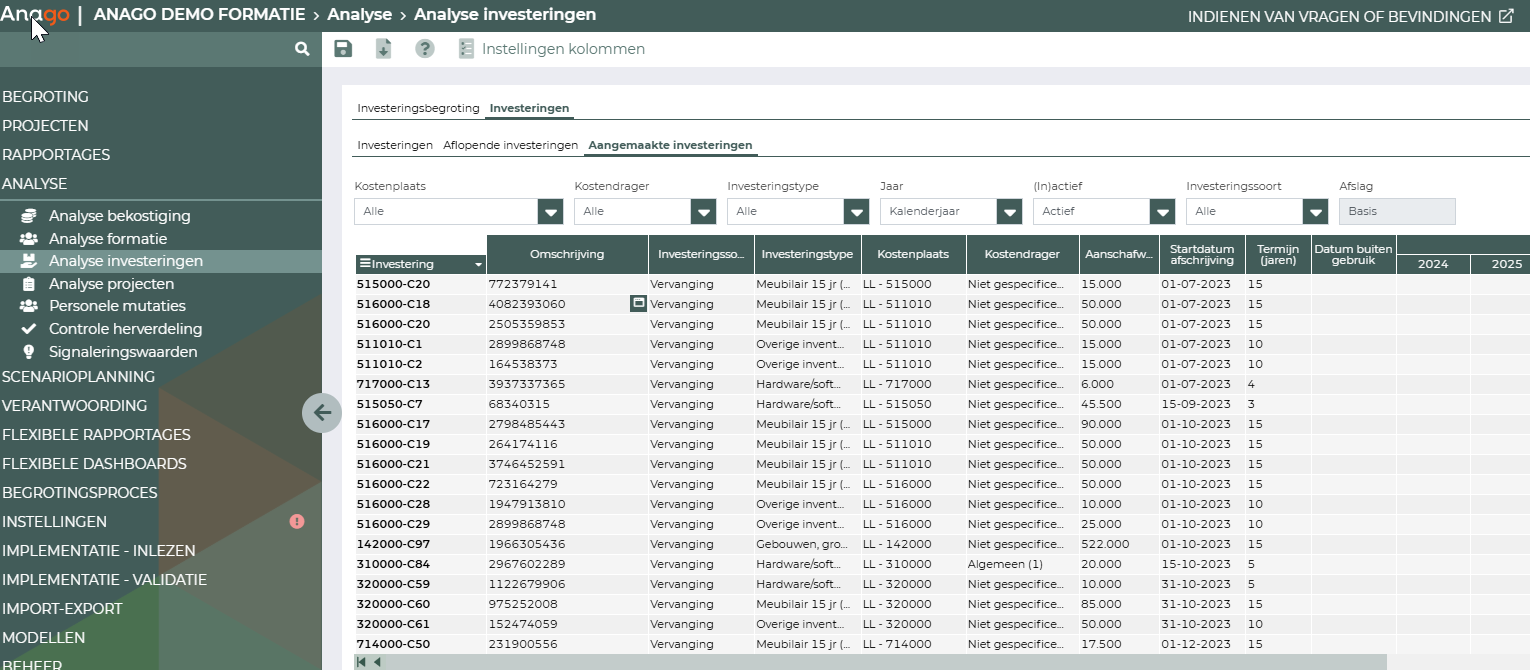Click the Afslag Basis input field
The height and width of the screenshot is (670, 1530).
tap(1397, 212)
